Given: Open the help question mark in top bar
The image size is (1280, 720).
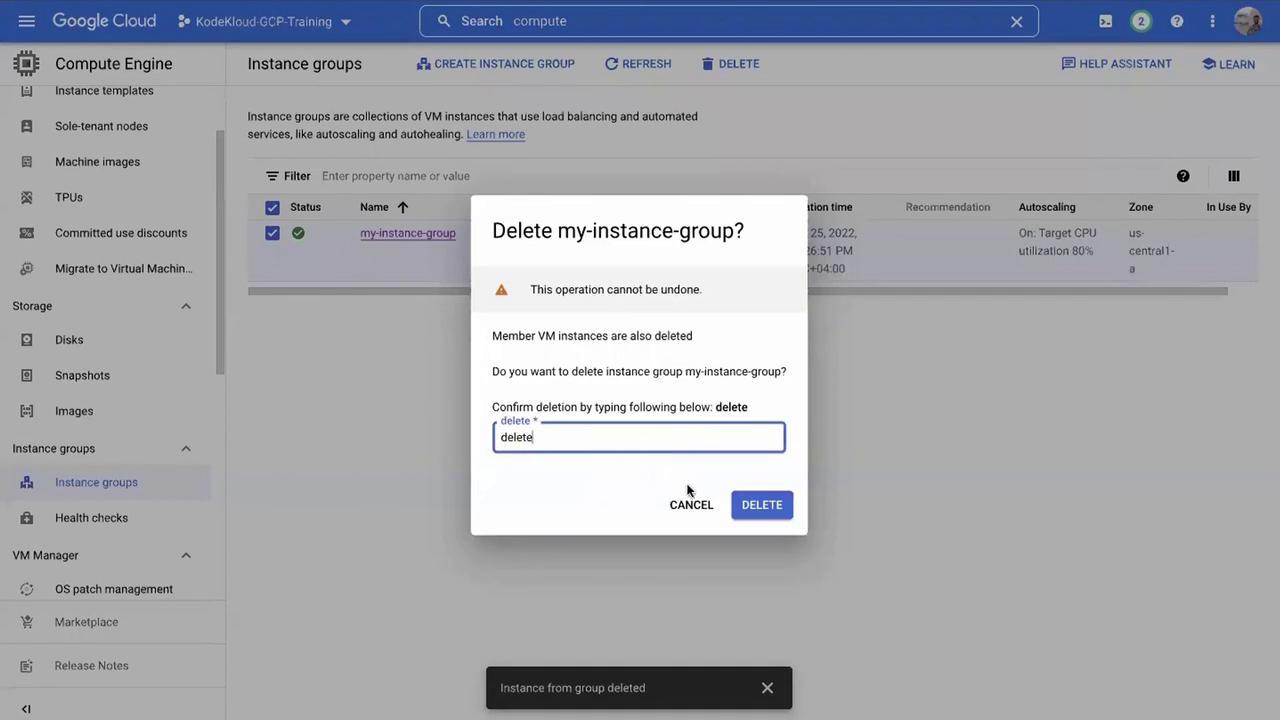Looking at the screenshot, I should click(x=1177, y=21).
